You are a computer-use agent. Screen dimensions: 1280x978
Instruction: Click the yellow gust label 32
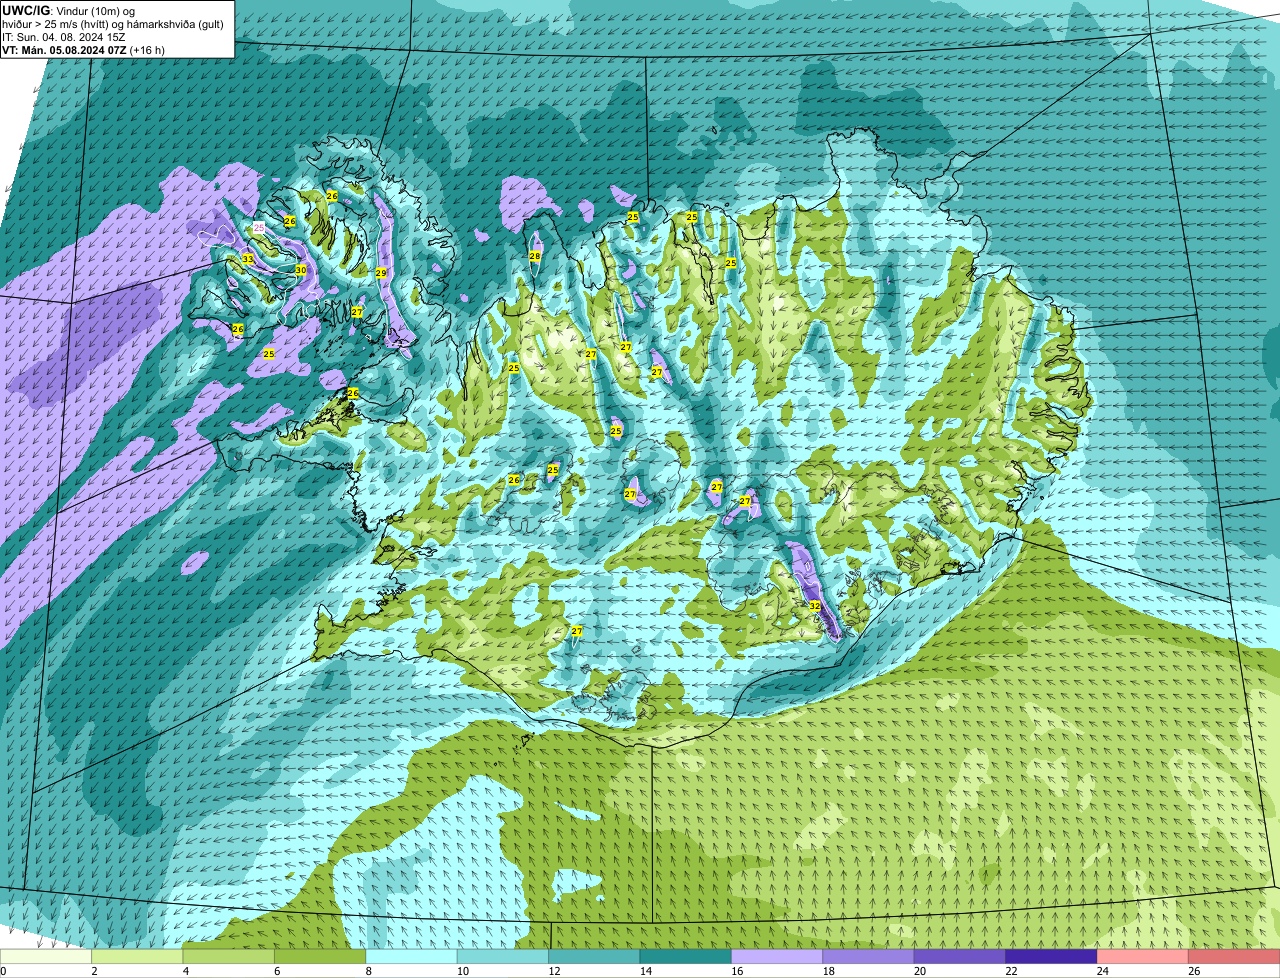pyautogui.click(x=815, y=606)
